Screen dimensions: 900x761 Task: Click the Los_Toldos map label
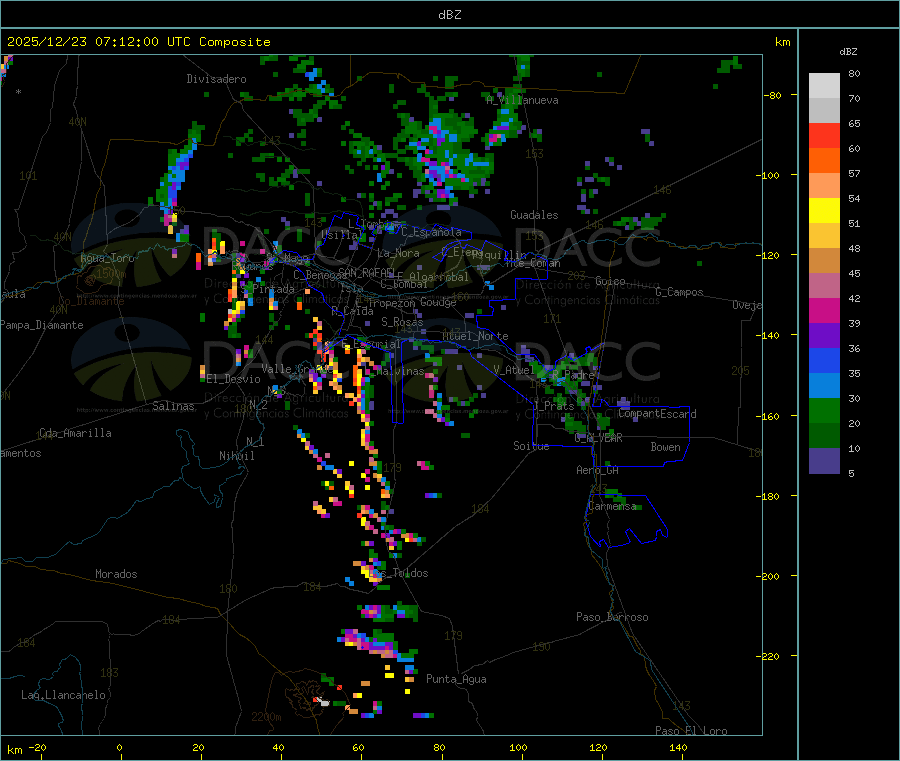coord(401,573)
